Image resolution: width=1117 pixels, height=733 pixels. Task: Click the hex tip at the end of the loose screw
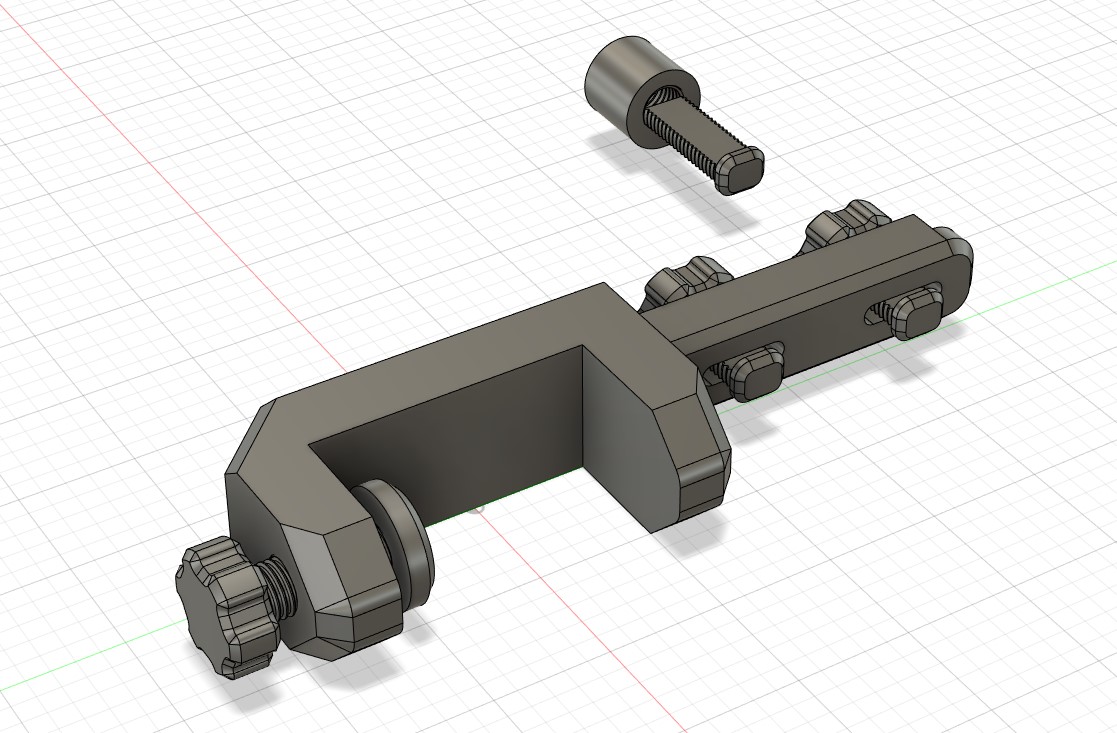click(737, 170)
